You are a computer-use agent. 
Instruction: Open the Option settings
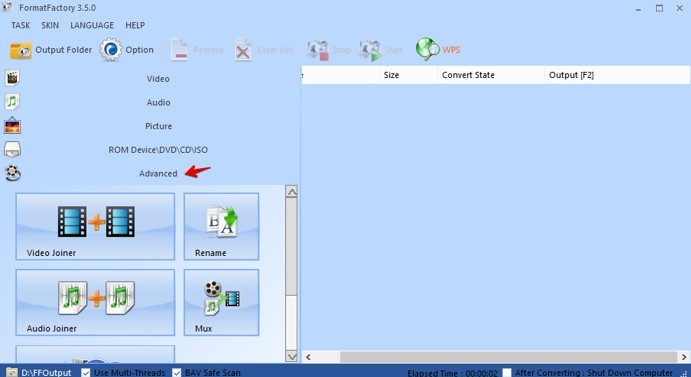127,50
